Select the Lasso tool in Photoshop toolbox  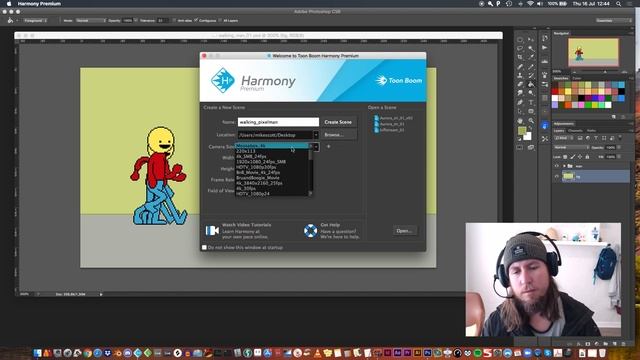click(x=520, y=48)
